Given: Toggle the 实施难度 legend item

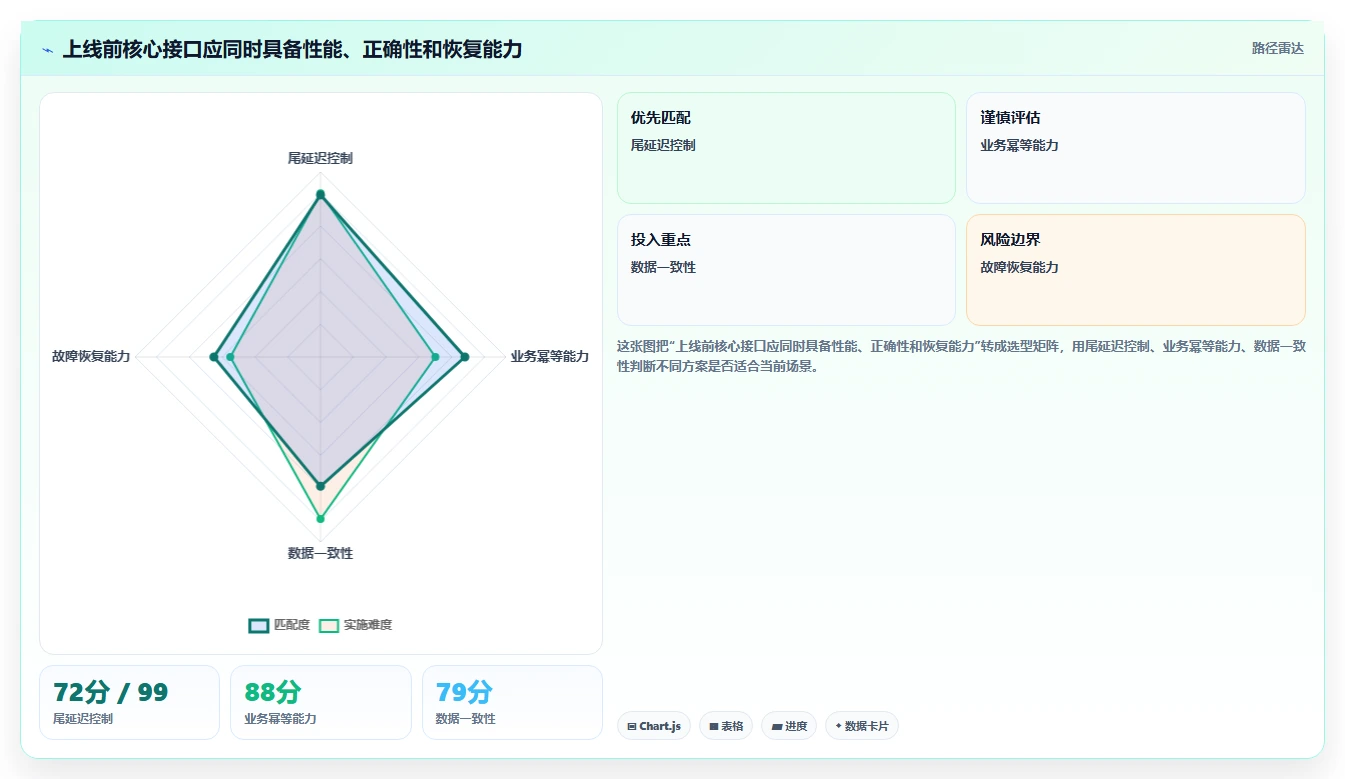Looking at the screenshot, I should pos(355,625).
